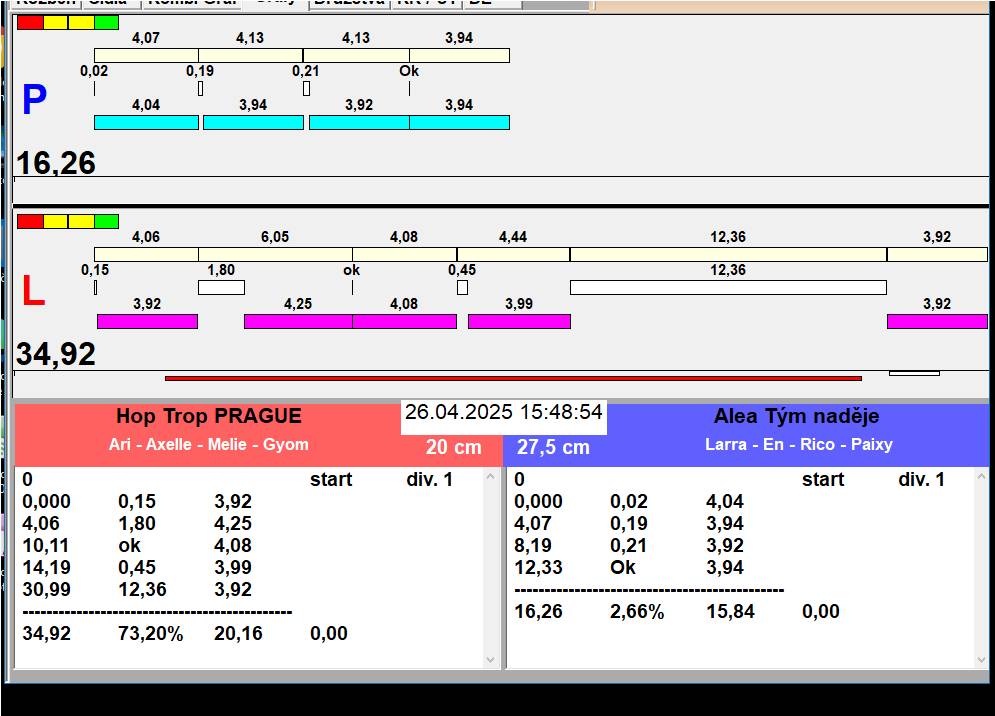Switch to the Kombi Graf tab
The width and height of the screenshot is (995, 716).
[192, 3]
